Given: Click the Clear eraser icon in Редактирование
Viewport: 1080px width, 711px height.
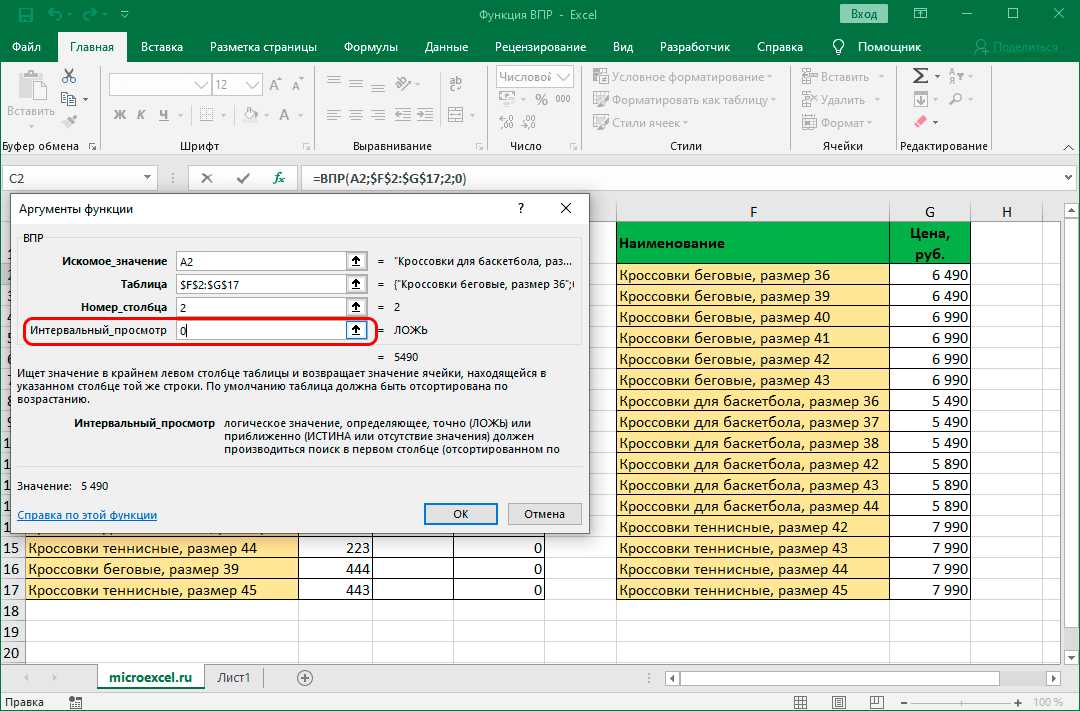Looking at the screenshot, I should pyautogui.click(x=921, y=122).
